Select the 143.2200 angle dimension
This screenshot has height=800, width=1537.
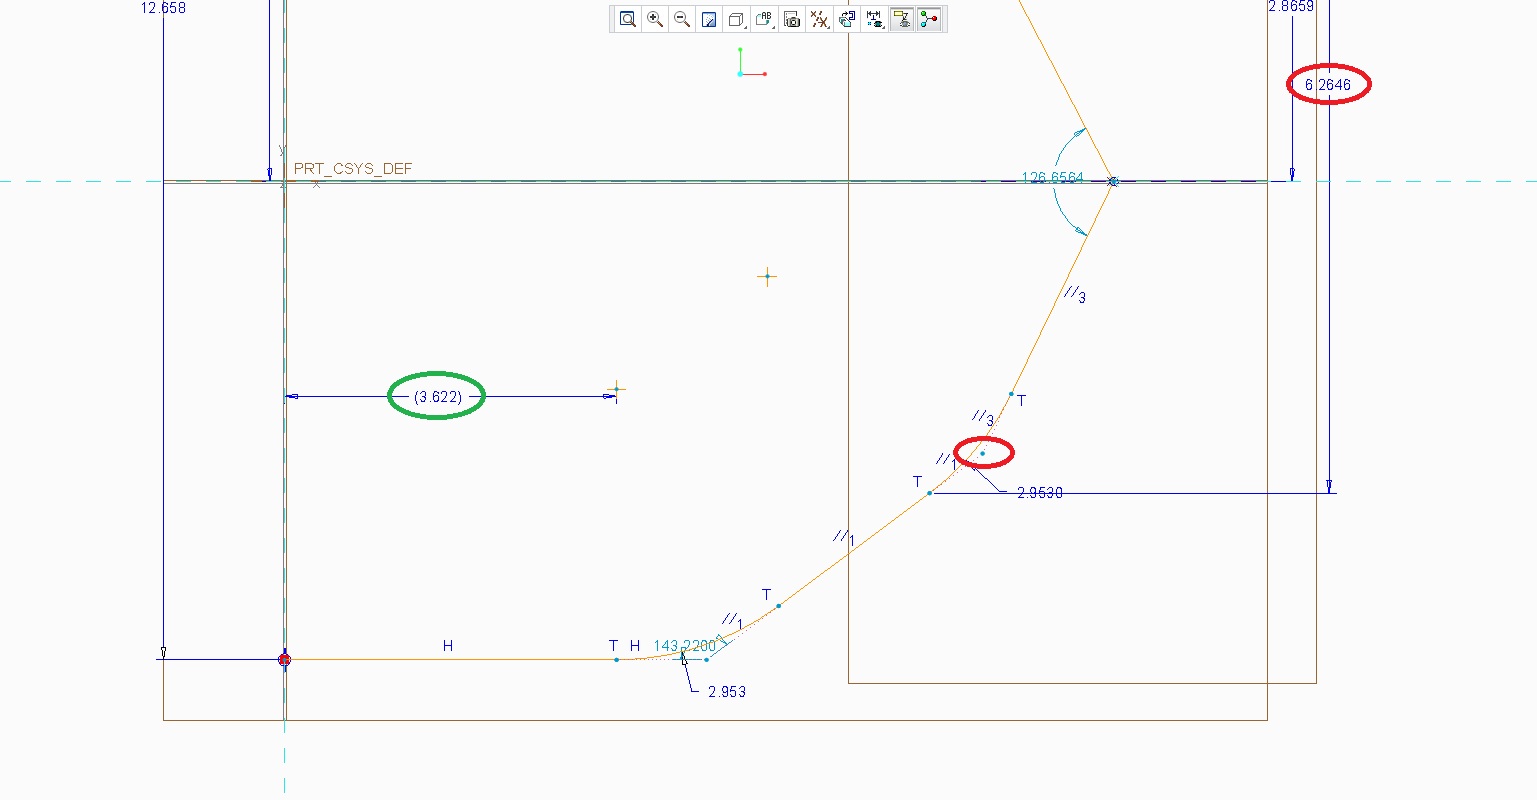[x=684, y=646]
